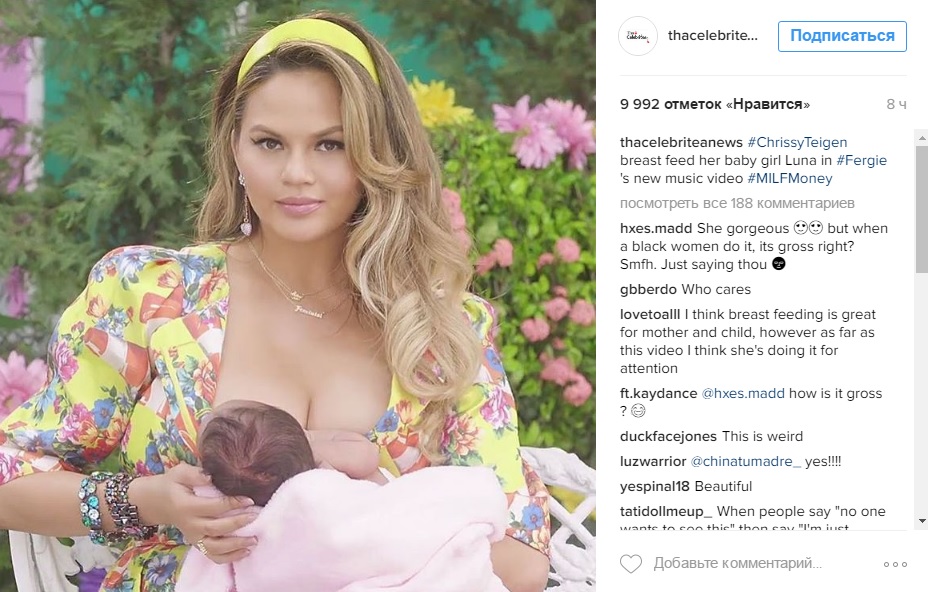Open the @hxes.madd mention link
Screen dimensions: 928x592
click(743, 394)
